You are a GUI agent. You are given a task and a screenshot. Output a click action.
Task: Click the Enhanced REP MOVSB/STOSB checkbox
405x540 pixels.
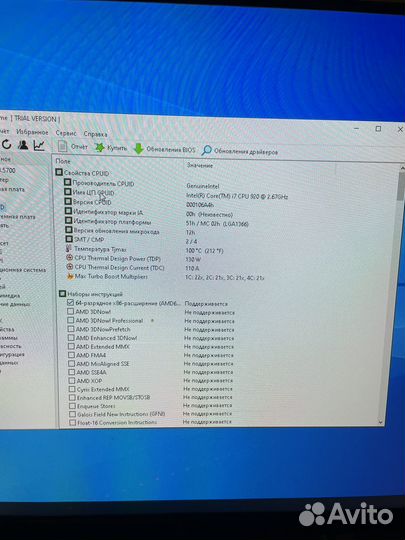(72, 397)
